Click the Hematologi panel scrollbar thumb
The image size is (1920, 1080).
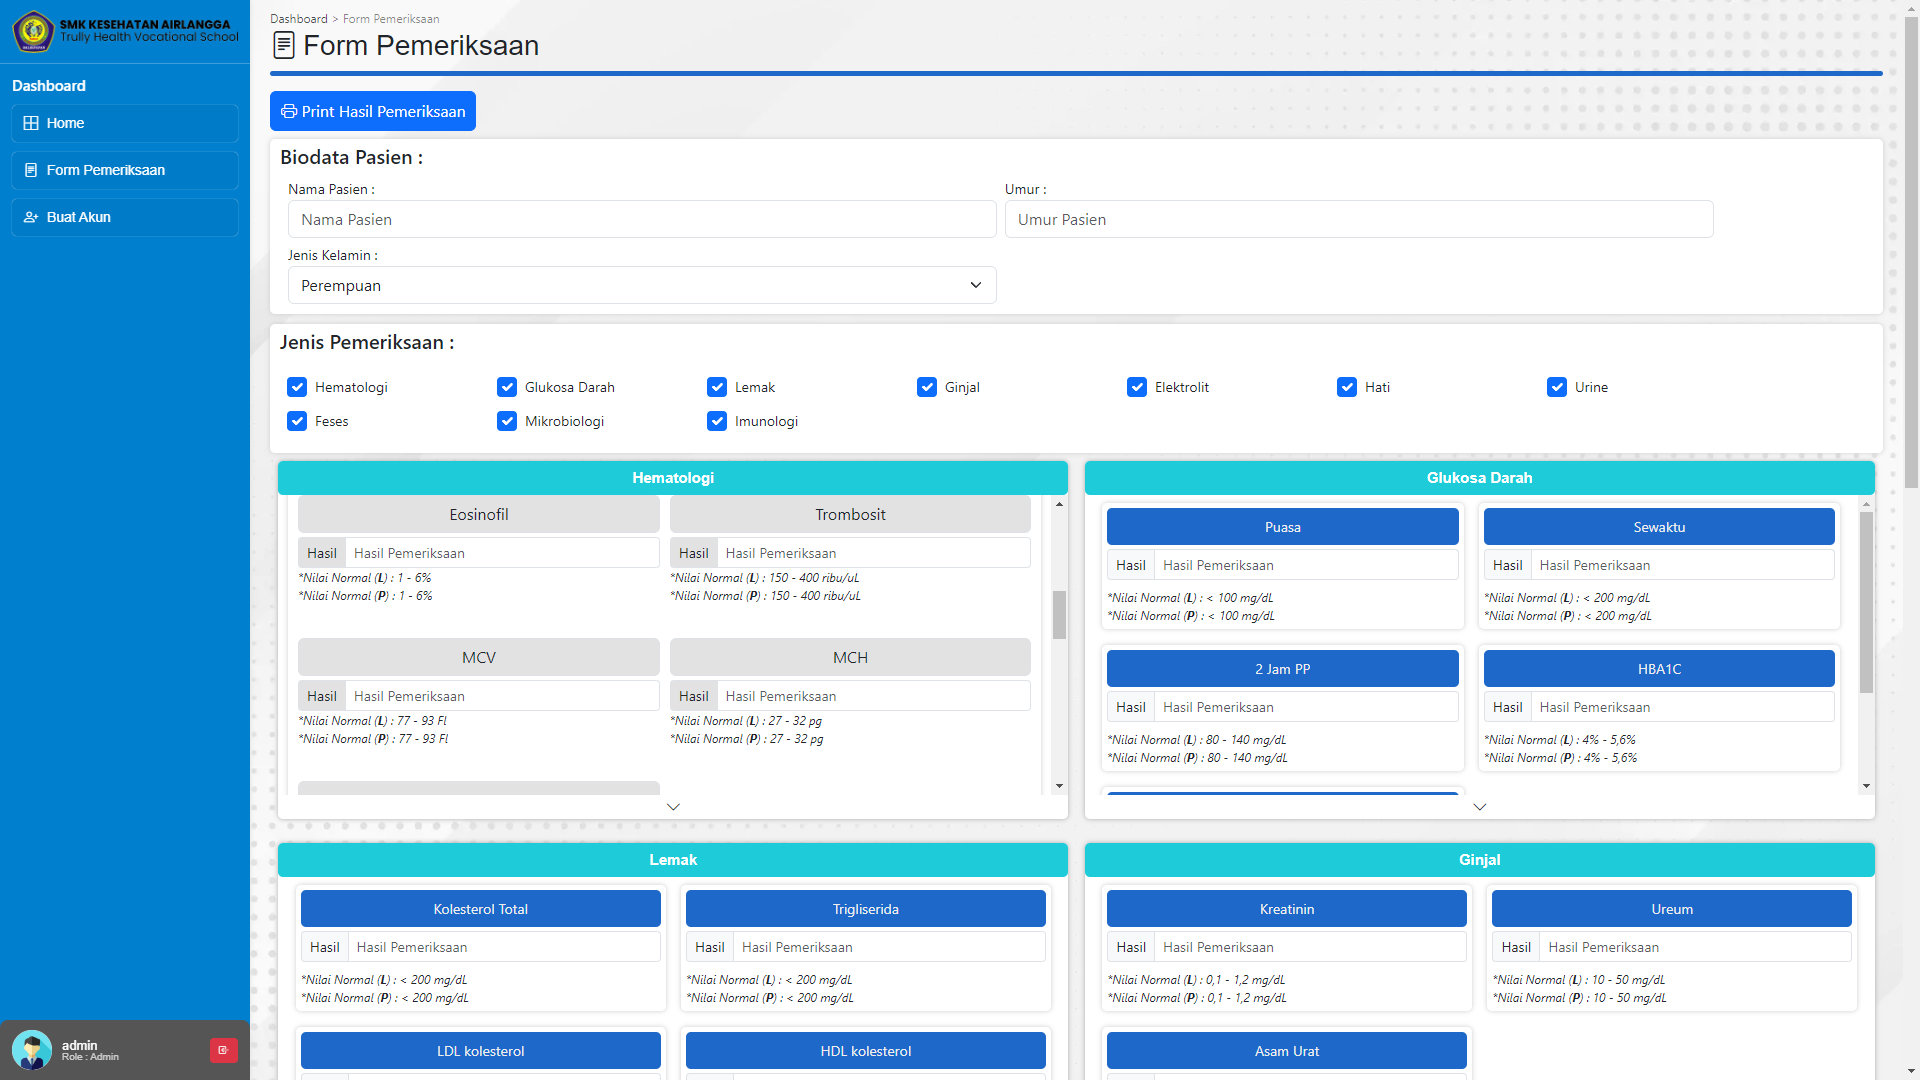click(x=1059, y=614)
